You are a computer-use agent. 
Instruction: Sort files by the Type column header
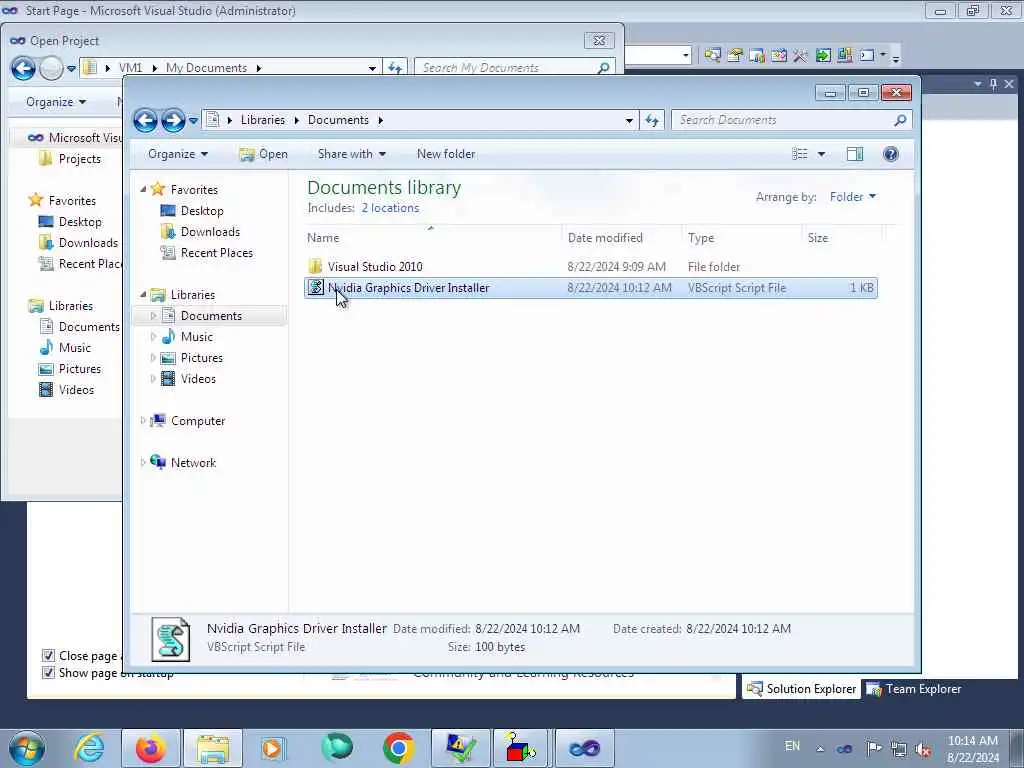(742, 238)
